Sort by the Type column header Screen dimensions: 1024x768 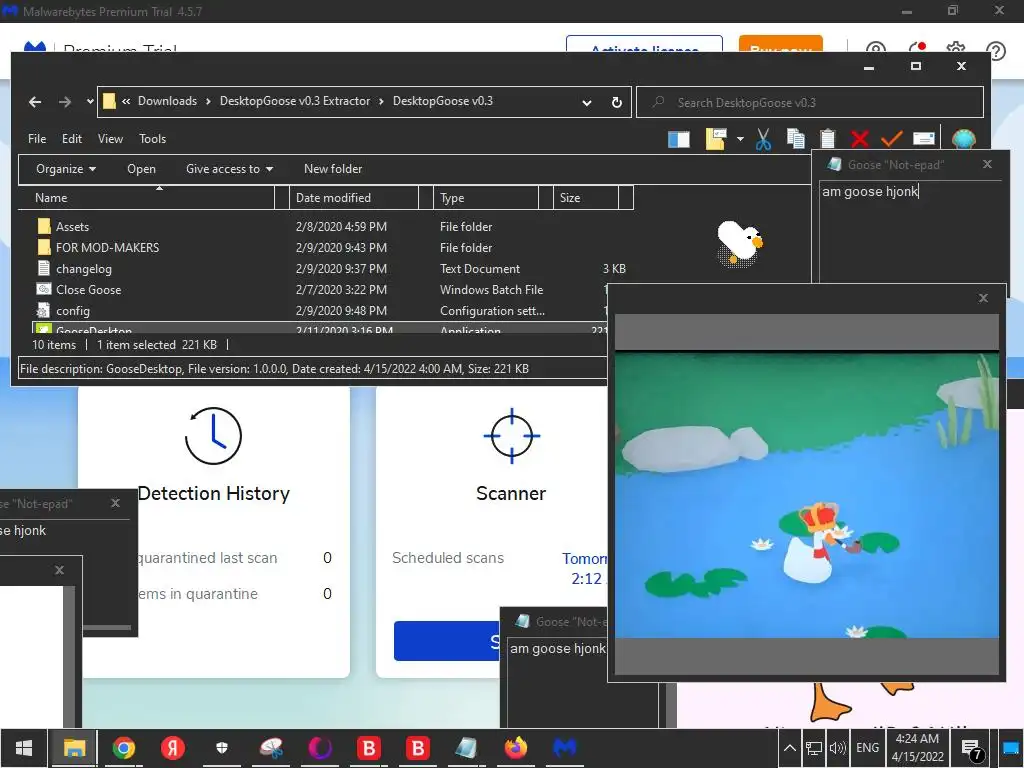(485, 197)
